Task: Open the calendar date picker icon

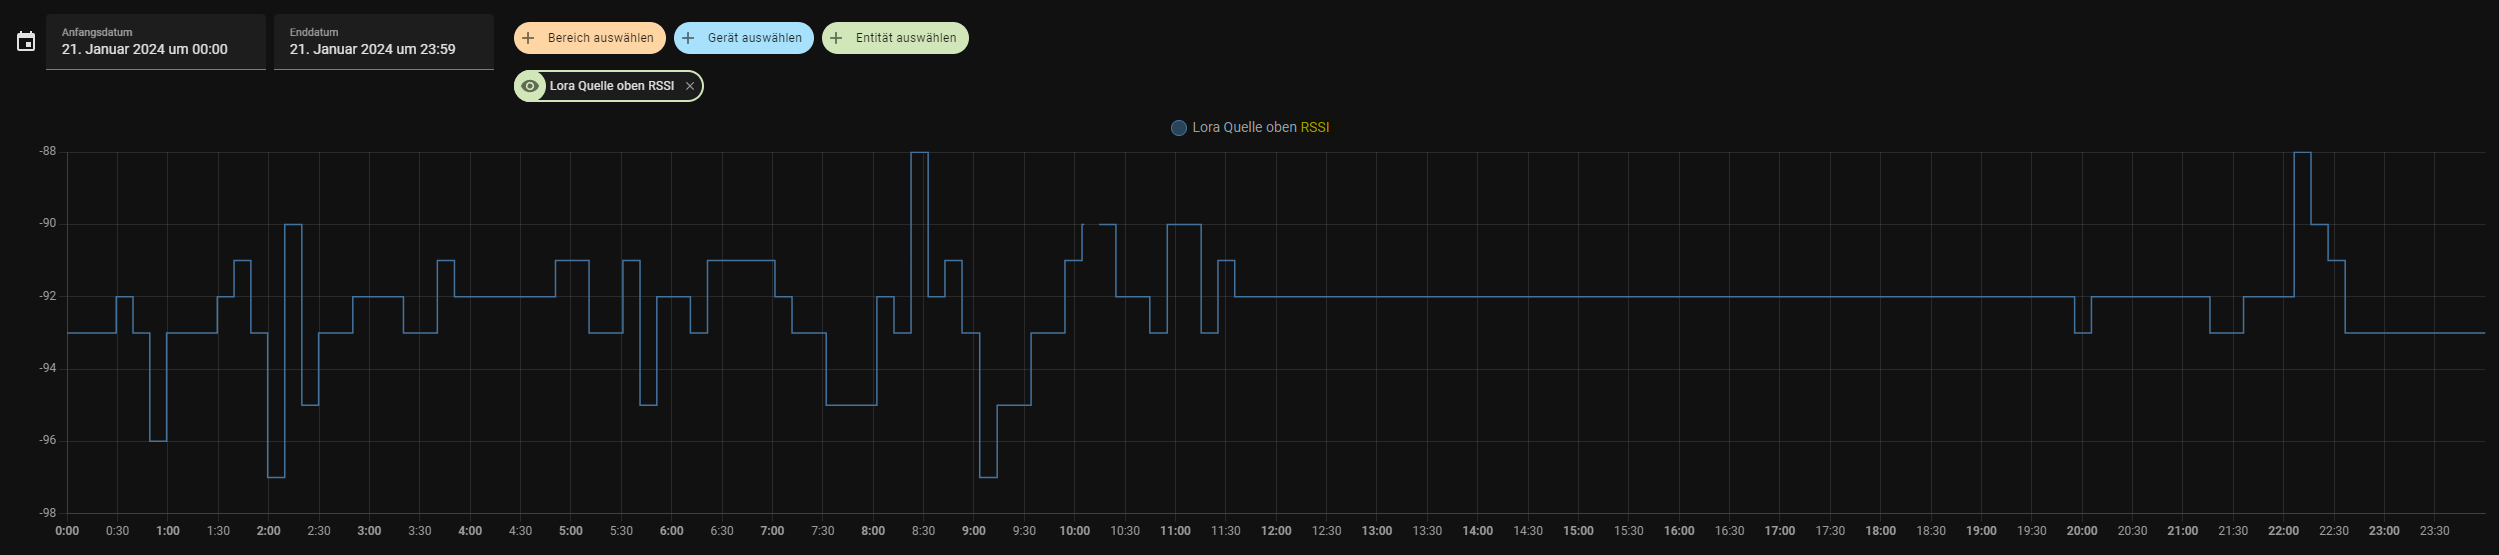Action: click(x=26, y=41)
